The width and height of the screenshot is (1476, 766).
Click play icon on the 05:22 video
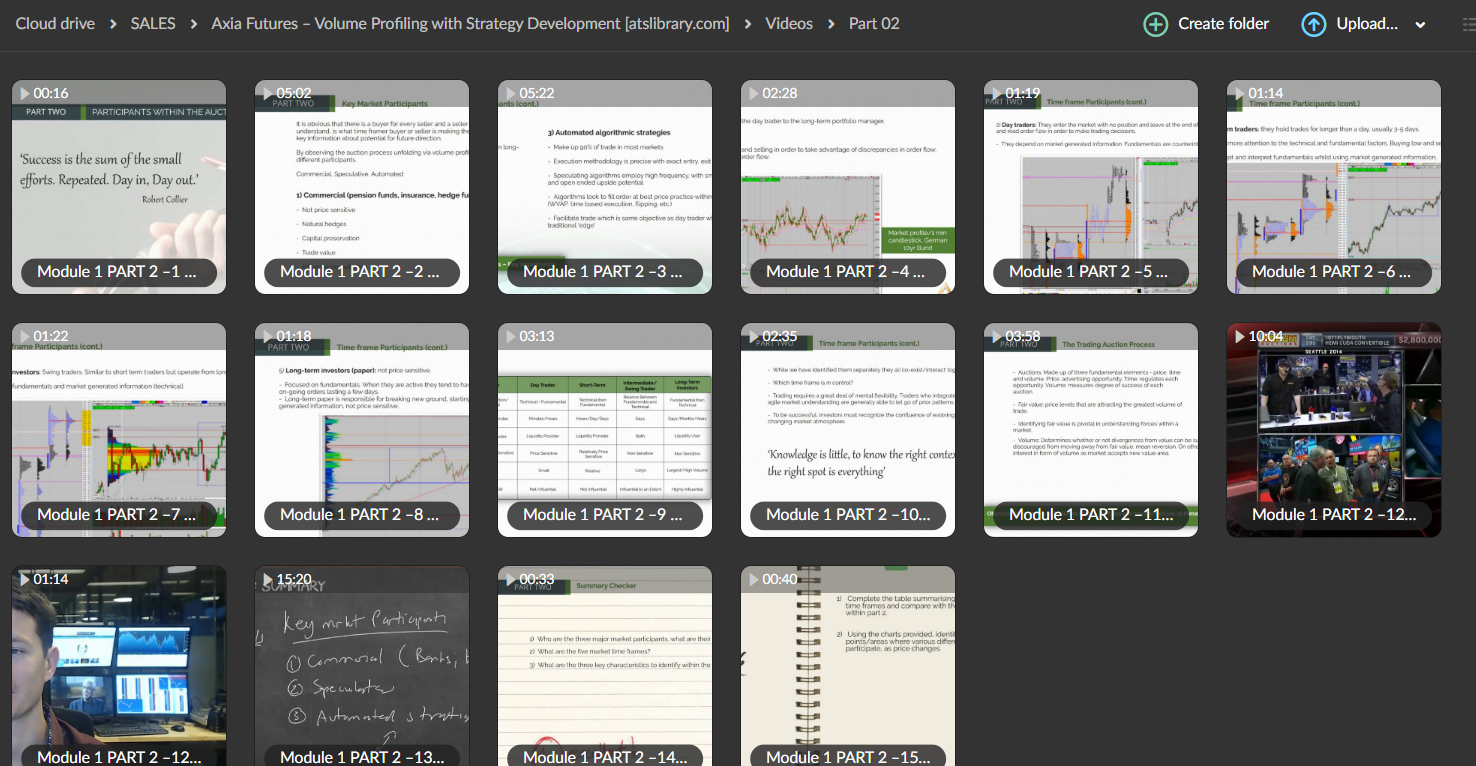(x=511, y=93)
